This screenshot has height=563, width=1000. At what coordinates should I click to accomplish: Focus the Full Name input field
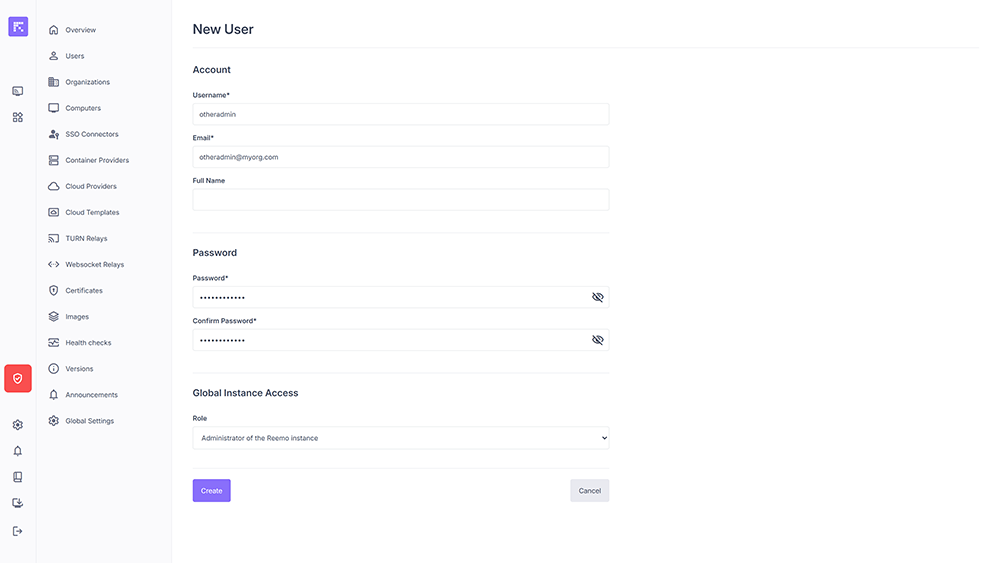pyautogui.click(x=400, y=200)
